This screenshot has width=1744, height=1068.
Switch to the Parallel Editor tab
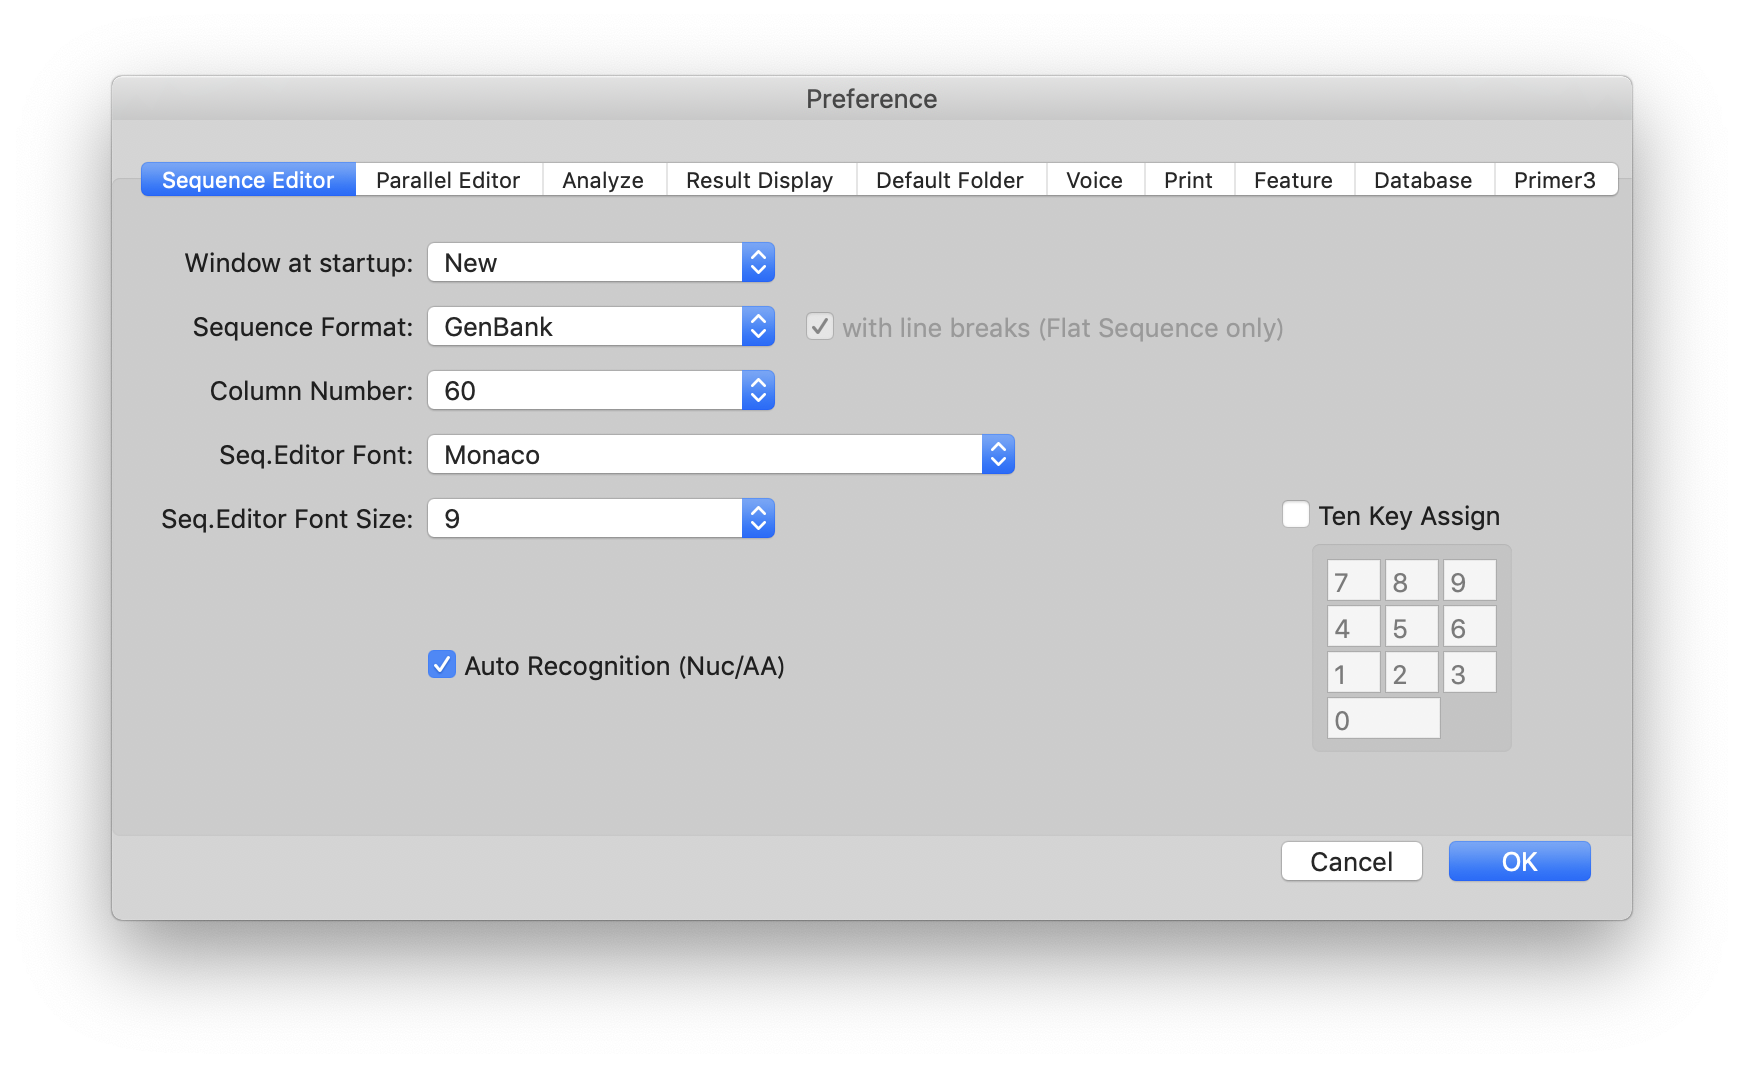(448, 180)
